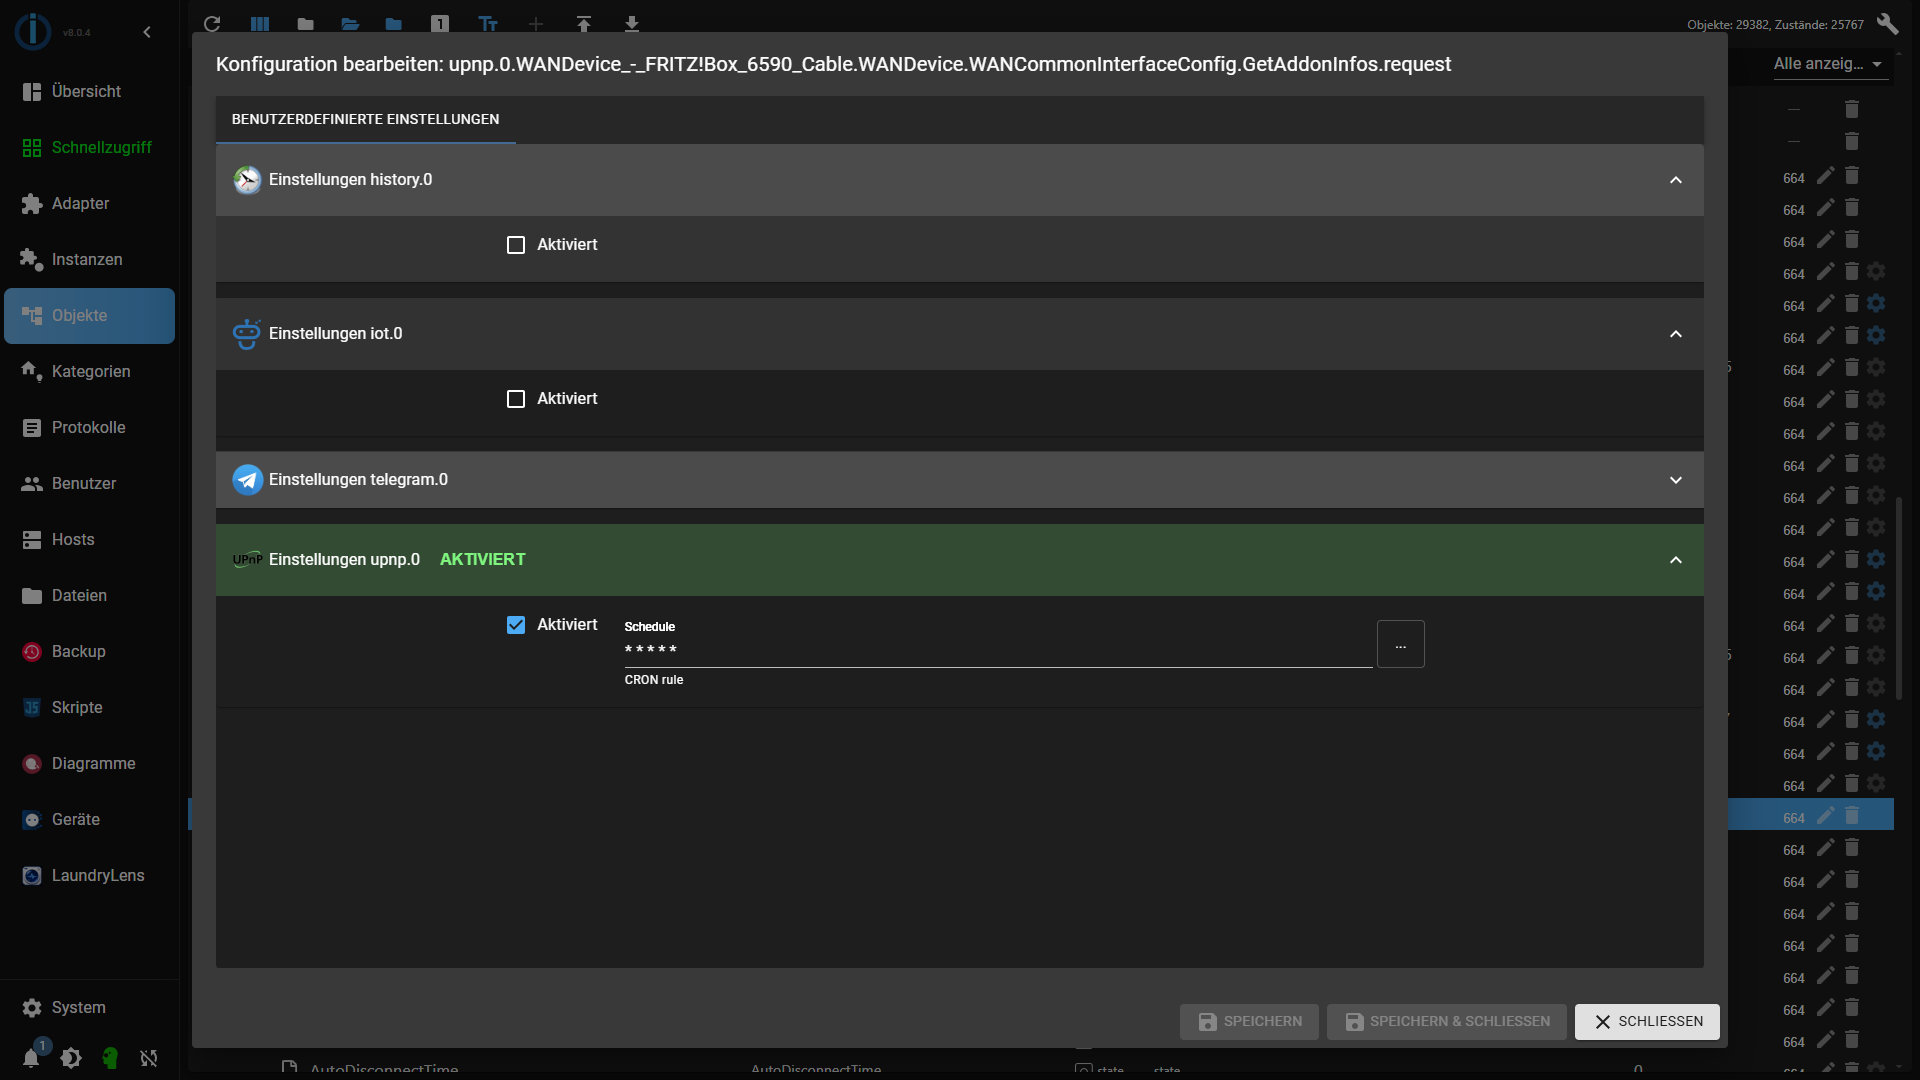
Task: Open Adapter page in sidebar
Action: pyautogui.click(x=89, y=203)
